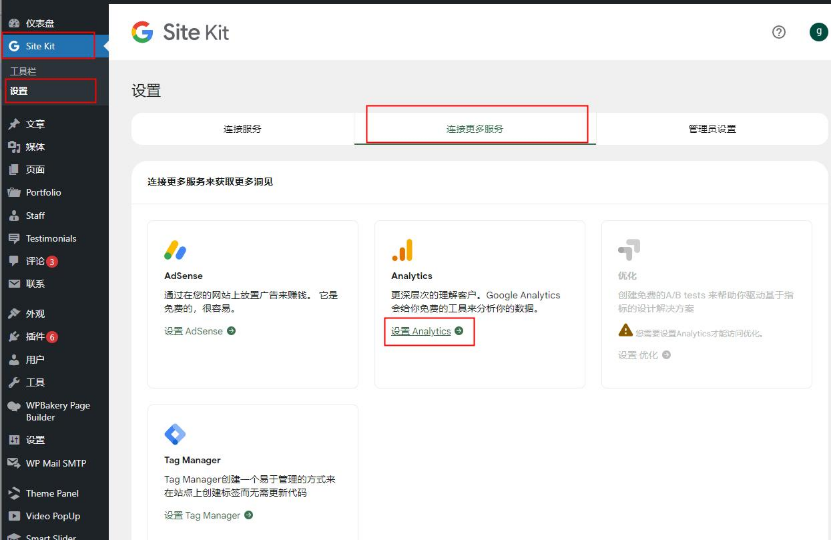Click the pushpin icon next to 文章

(14, 124)
